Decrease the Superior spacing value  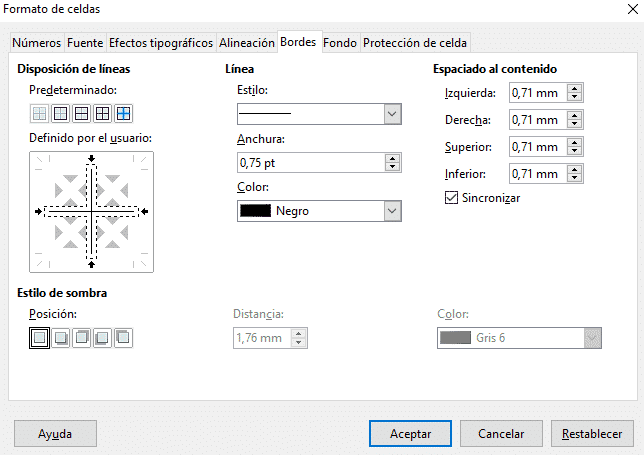tap(575, 151)
